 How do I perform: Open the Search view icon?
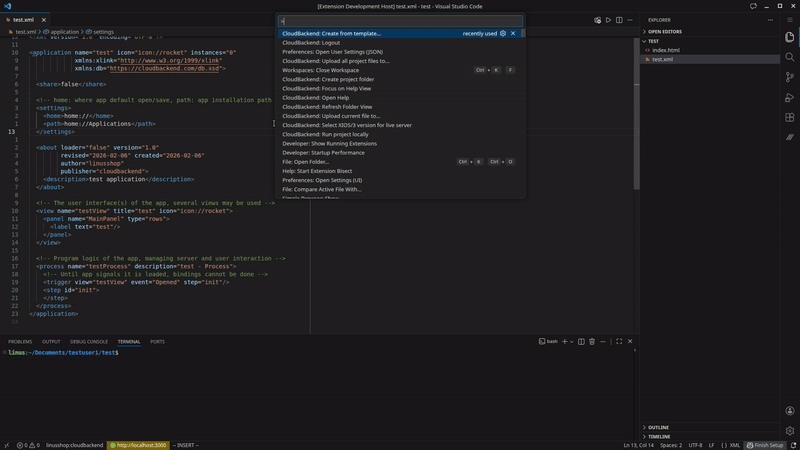point(790,57)
